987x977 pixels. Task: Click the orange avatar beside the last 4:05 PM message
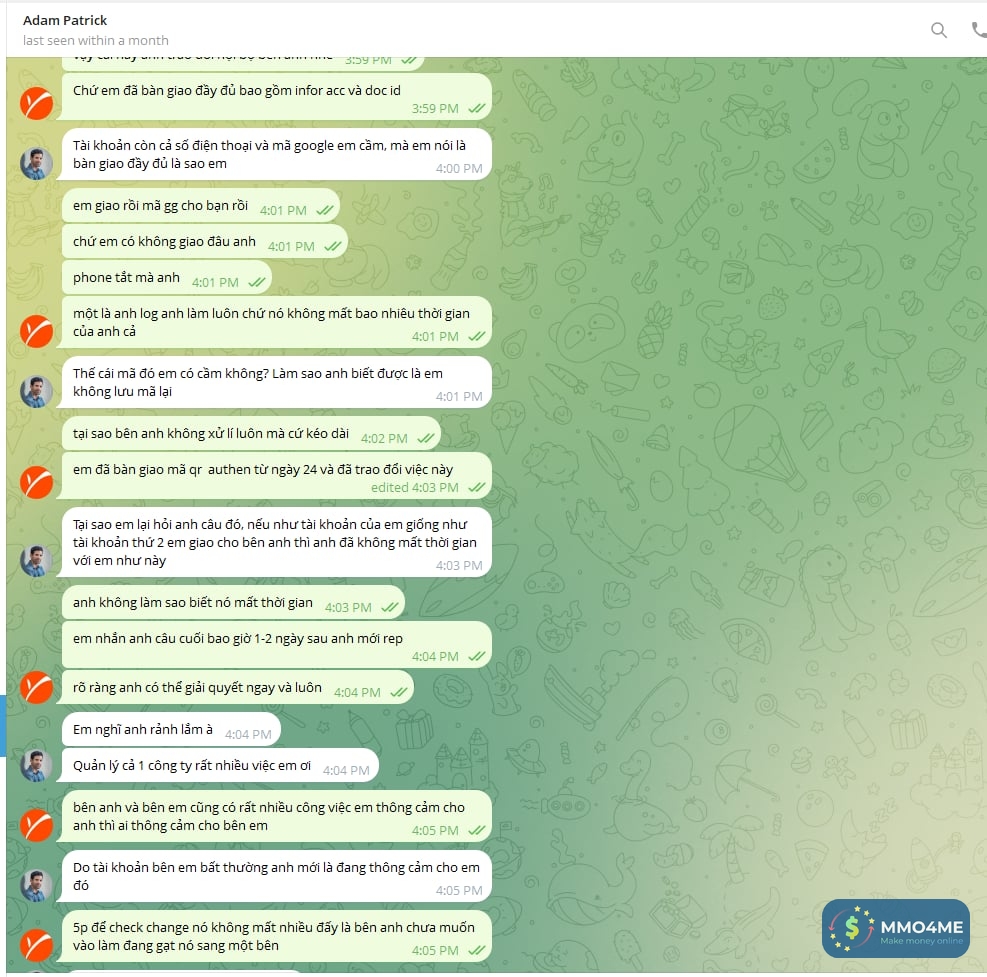(37, 945)
